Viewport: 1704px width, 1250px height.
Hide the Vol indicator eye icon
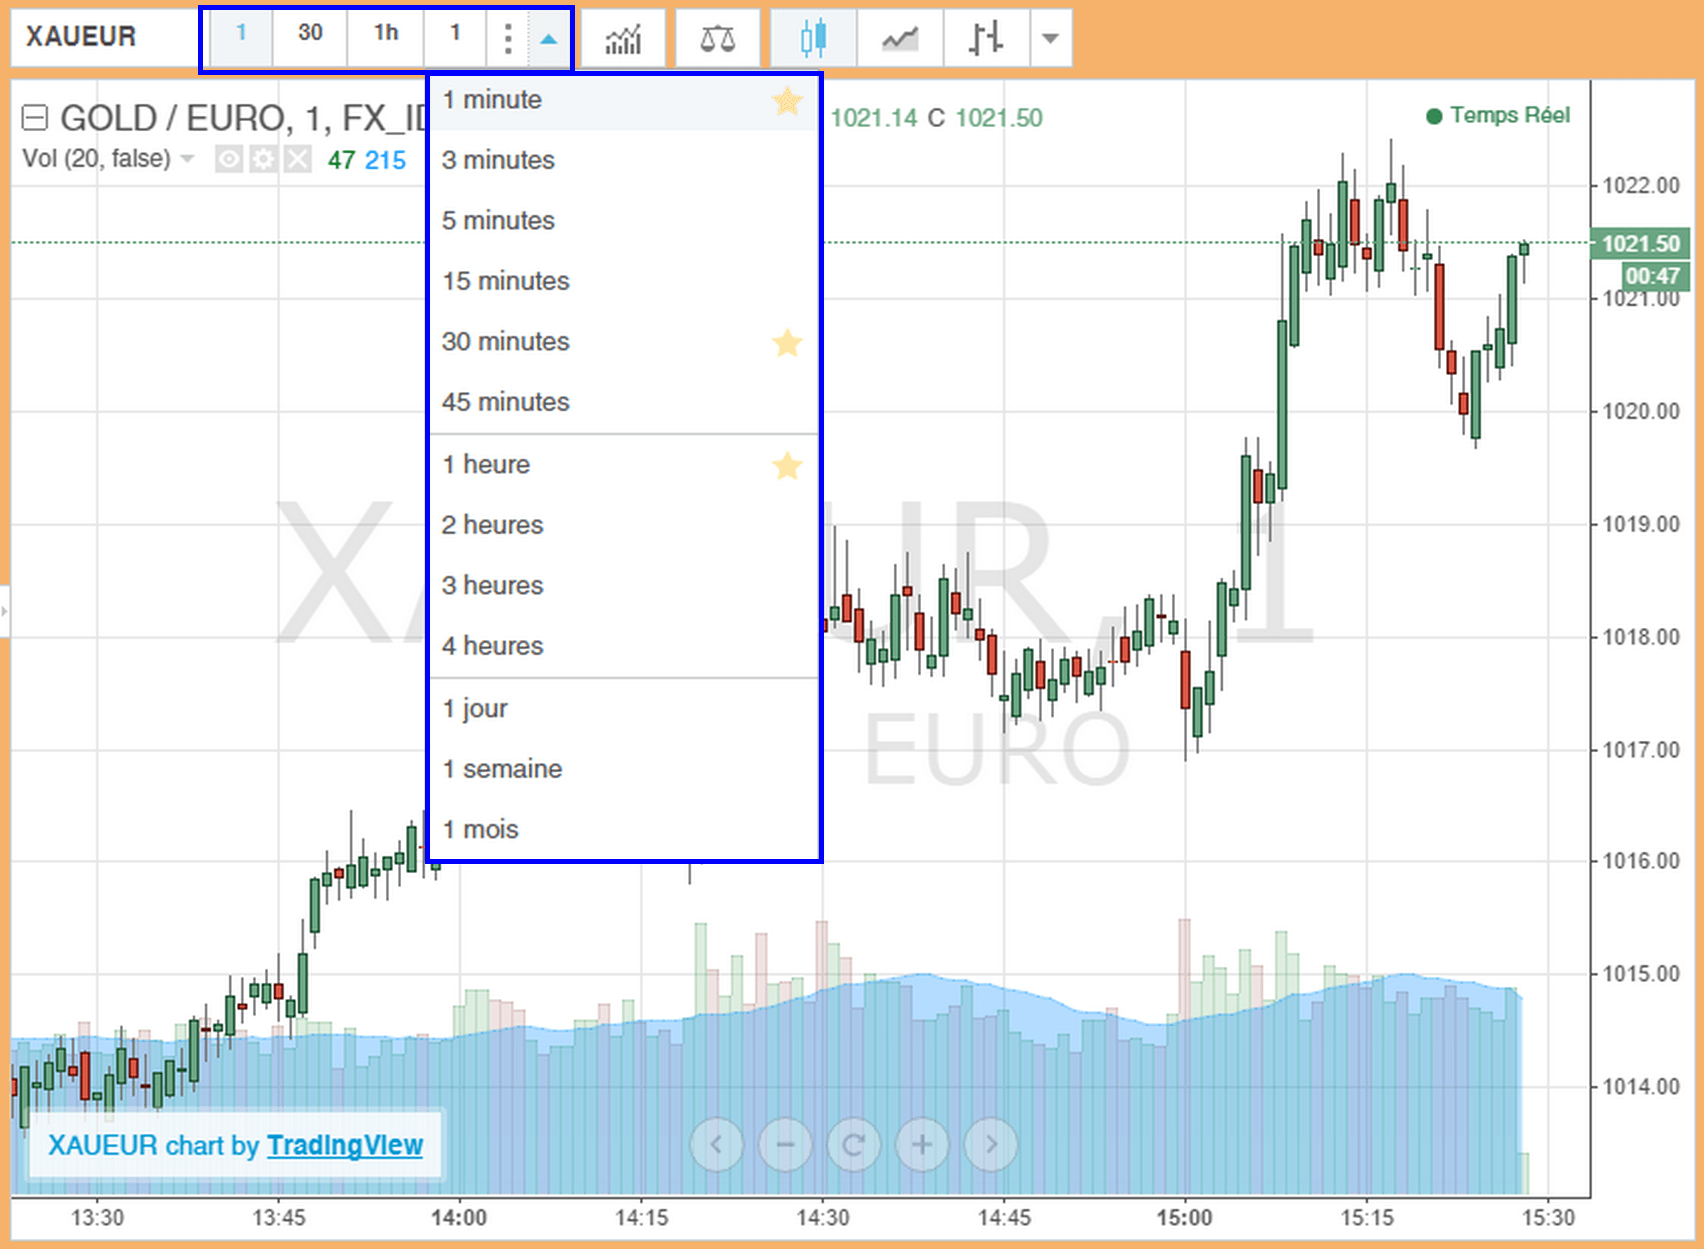229,159
